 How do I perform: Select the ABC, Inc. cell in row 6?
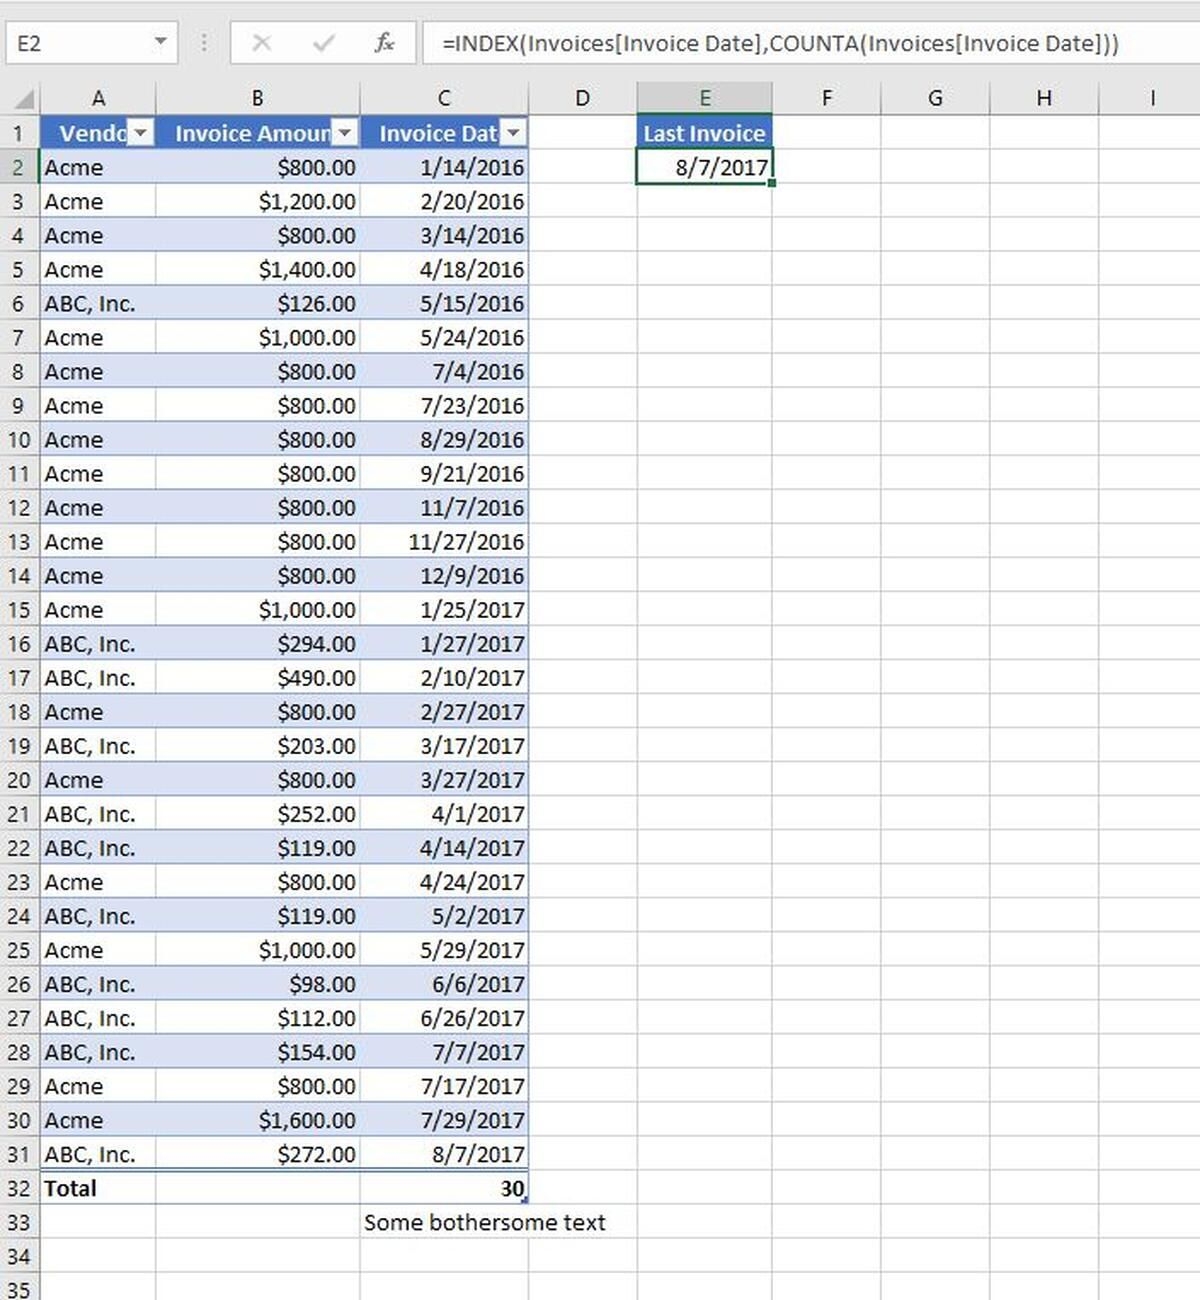click(98, 303)
